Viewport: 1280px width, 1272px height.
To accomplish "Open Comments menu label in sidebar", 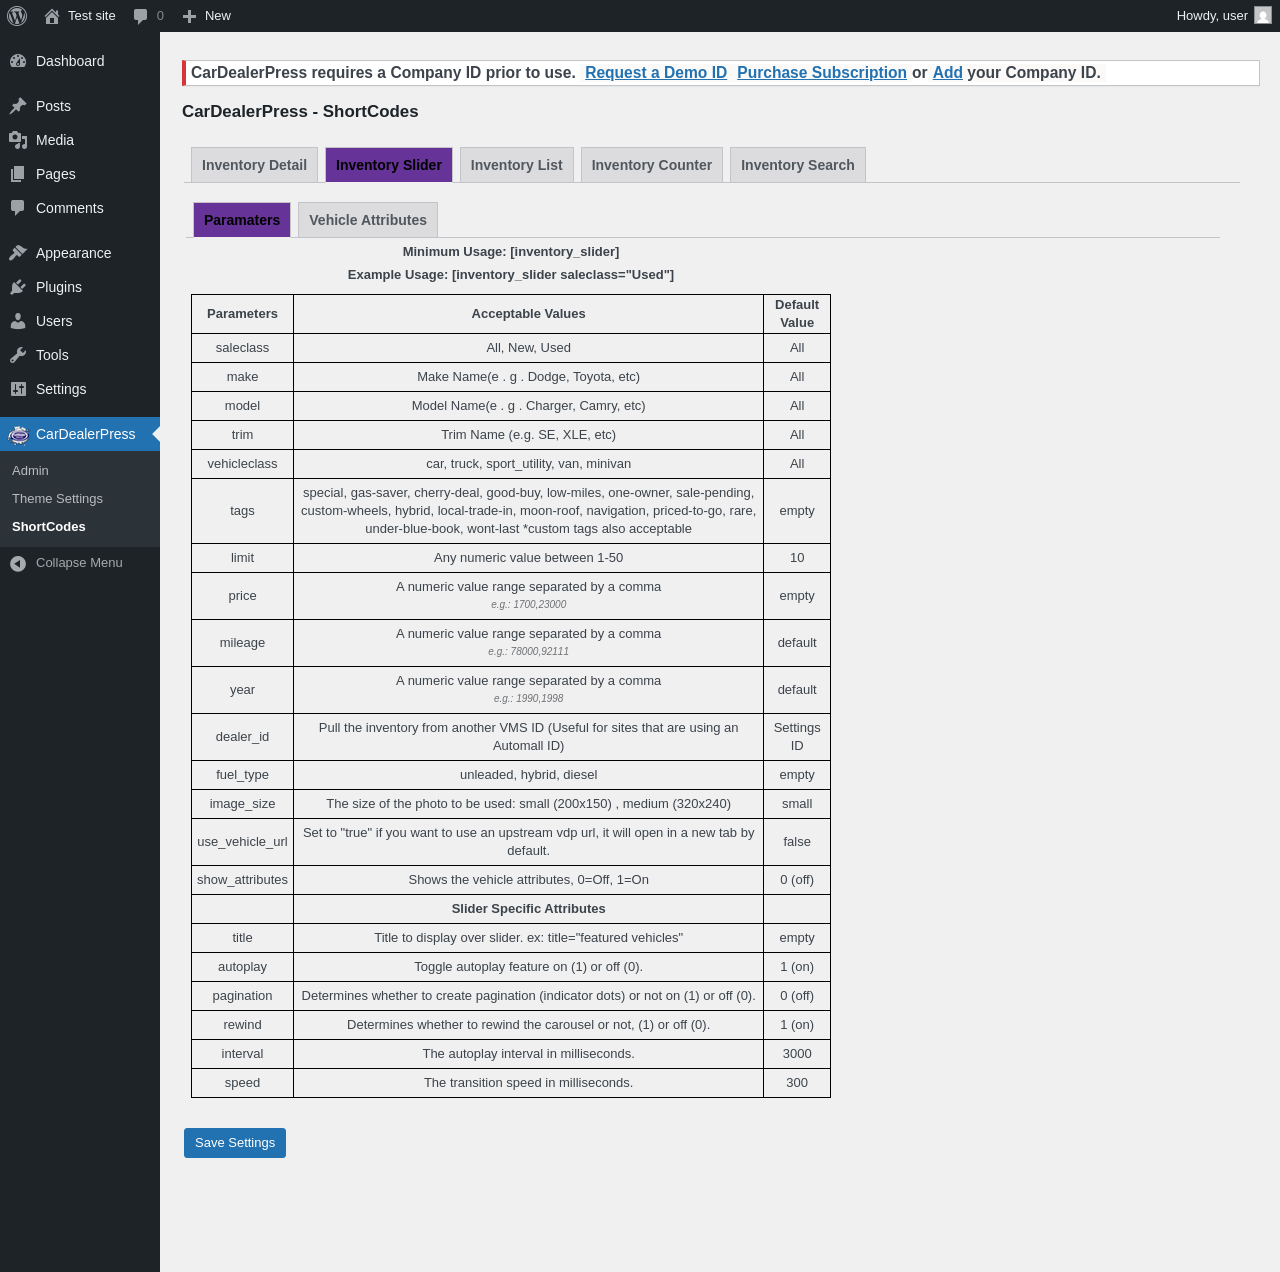I will click(x=70, y=208).
